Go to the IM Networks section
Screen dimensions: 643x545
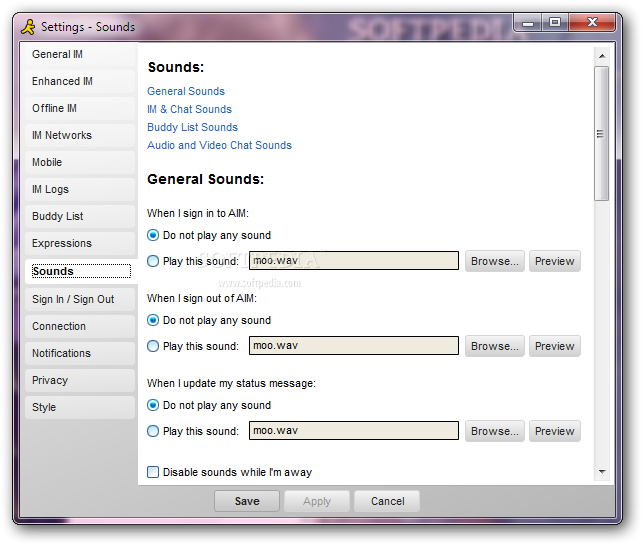click(x=80, y=136)
